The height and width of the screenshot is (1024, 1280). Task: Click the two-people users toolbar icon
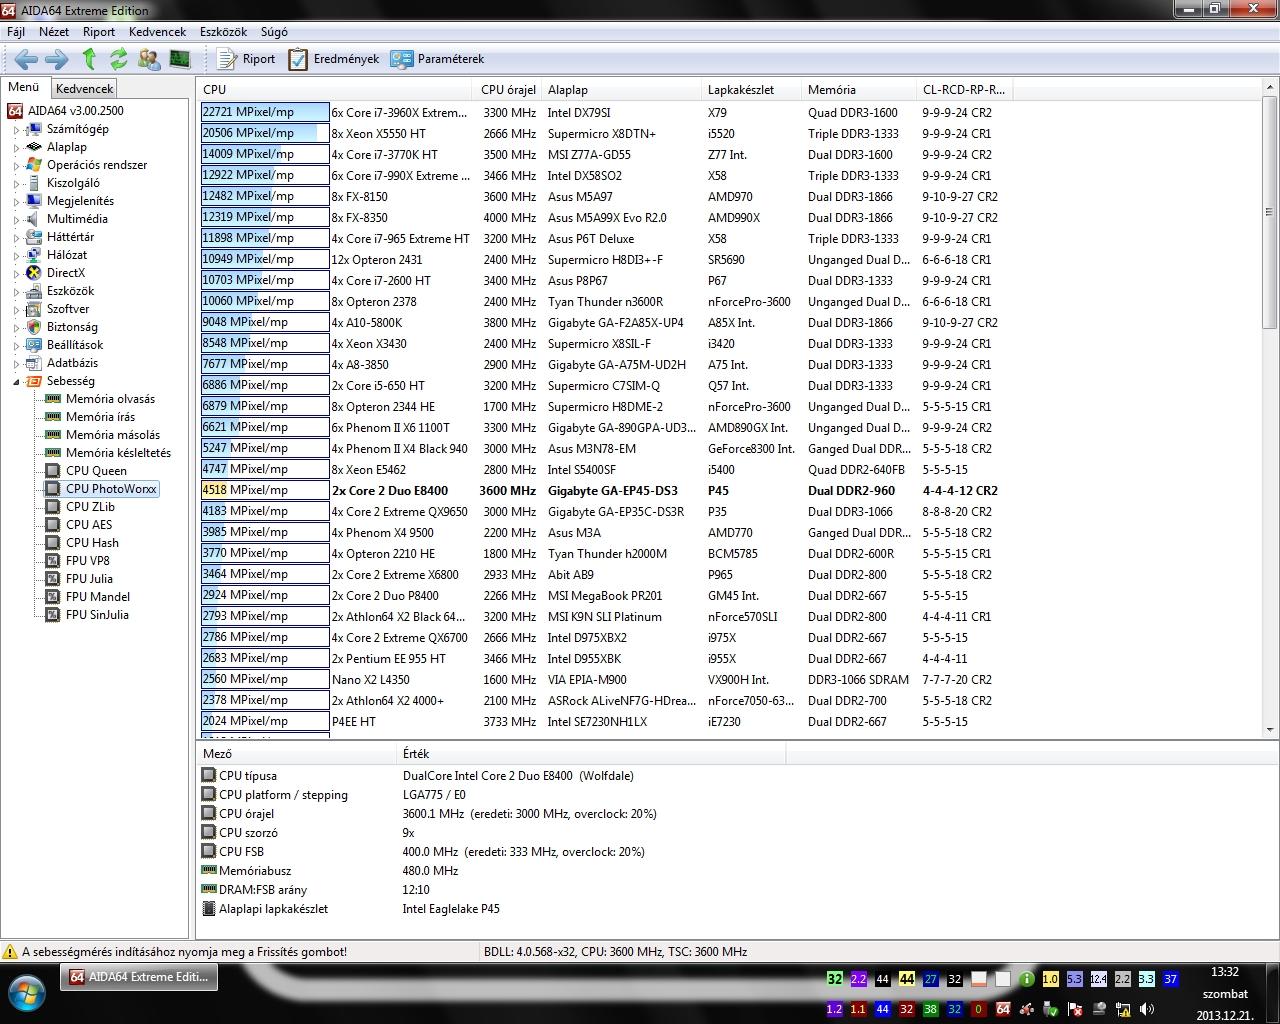point(149,59)
